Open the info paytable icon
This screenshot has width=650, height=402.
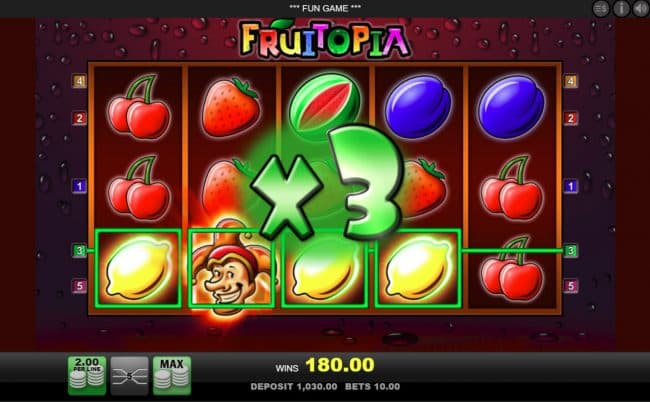pos(621,8)
